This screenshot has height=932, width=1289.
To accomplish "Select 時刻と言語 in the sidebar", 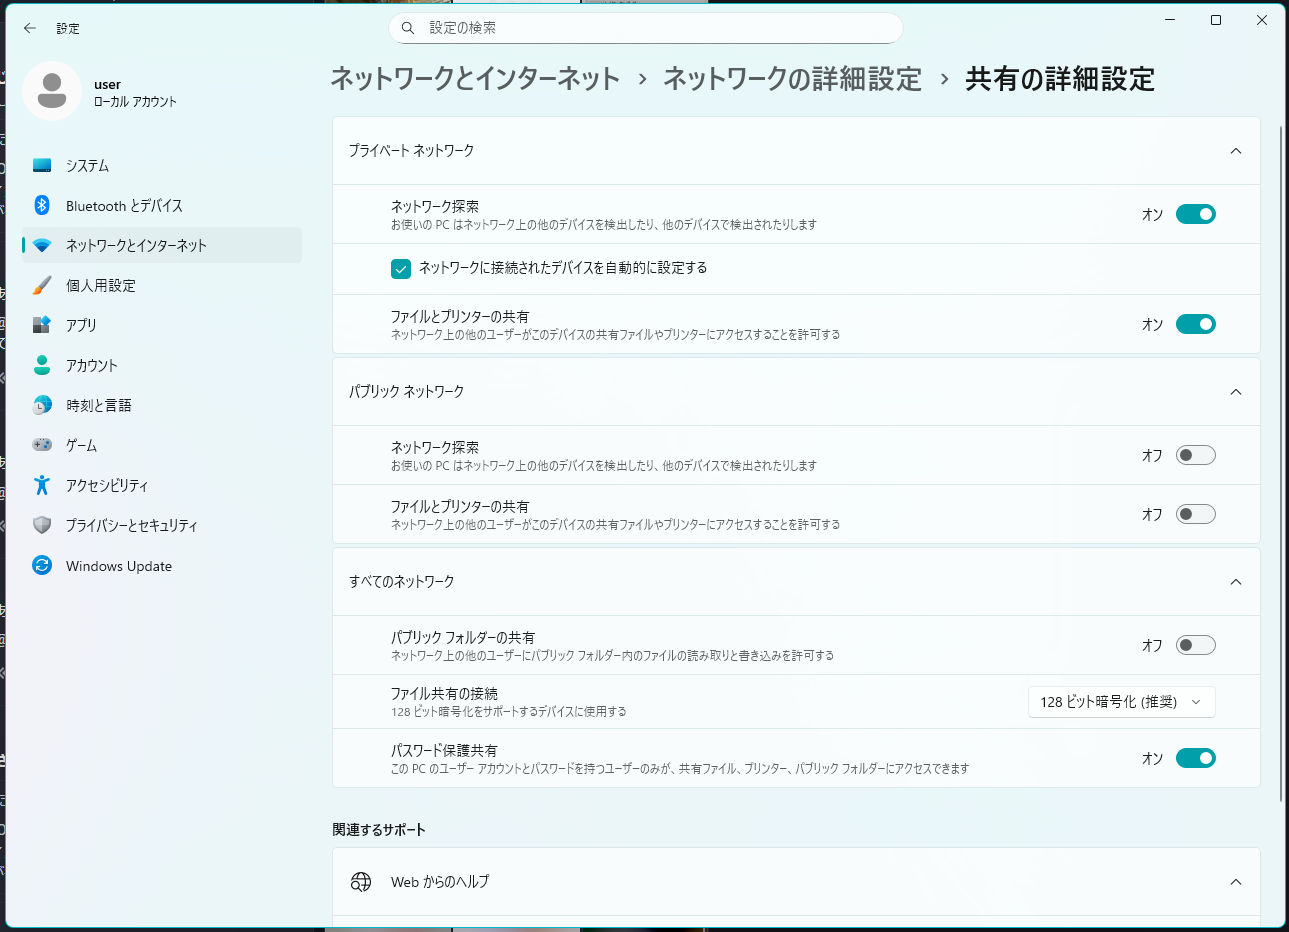I will point(99,405).
